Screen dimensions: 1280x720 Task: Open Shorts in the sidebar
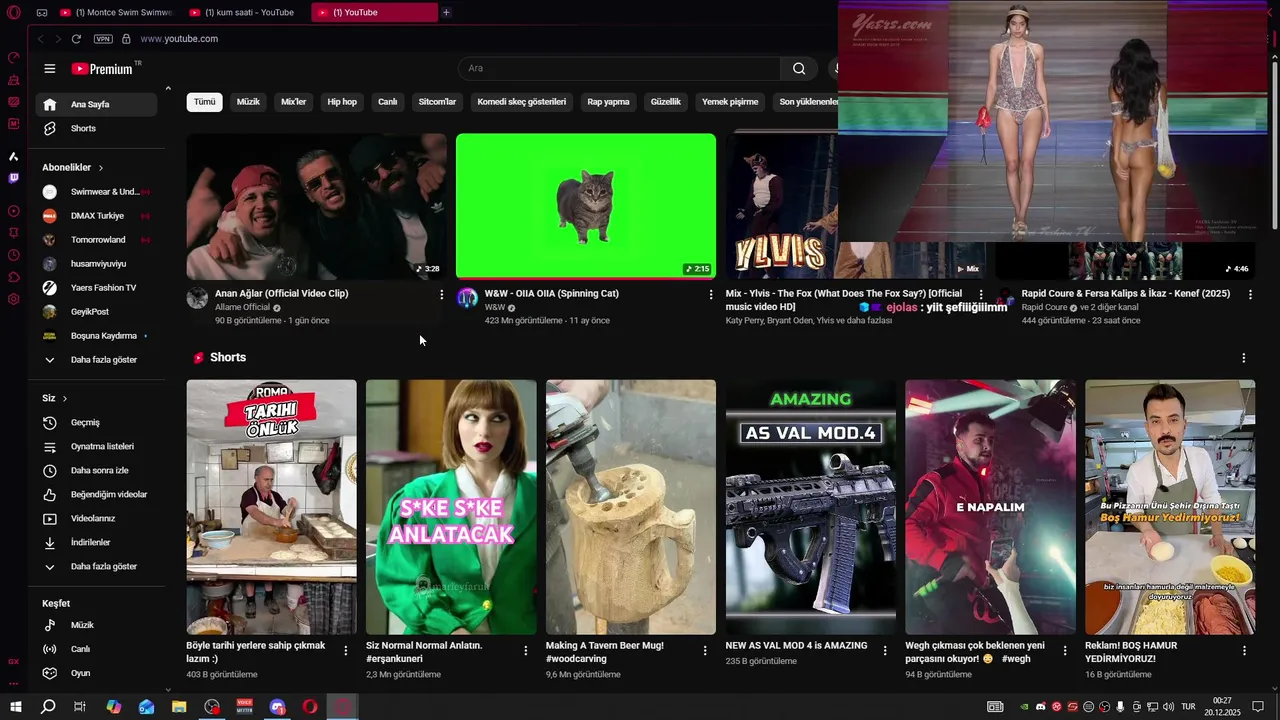pos(96,129)
